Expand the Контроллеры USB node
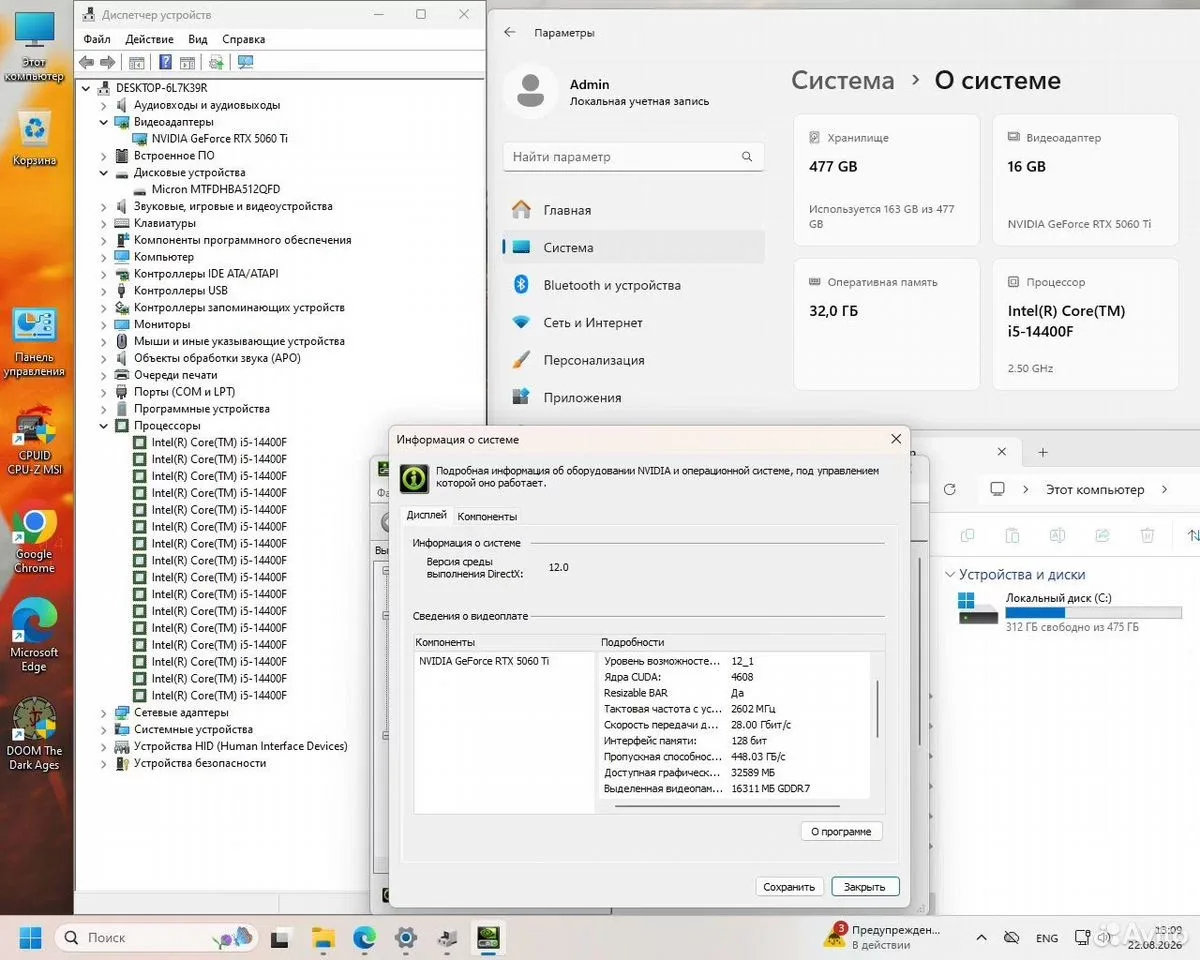This screenshot has width=1200, height=960. coord(104,291)
